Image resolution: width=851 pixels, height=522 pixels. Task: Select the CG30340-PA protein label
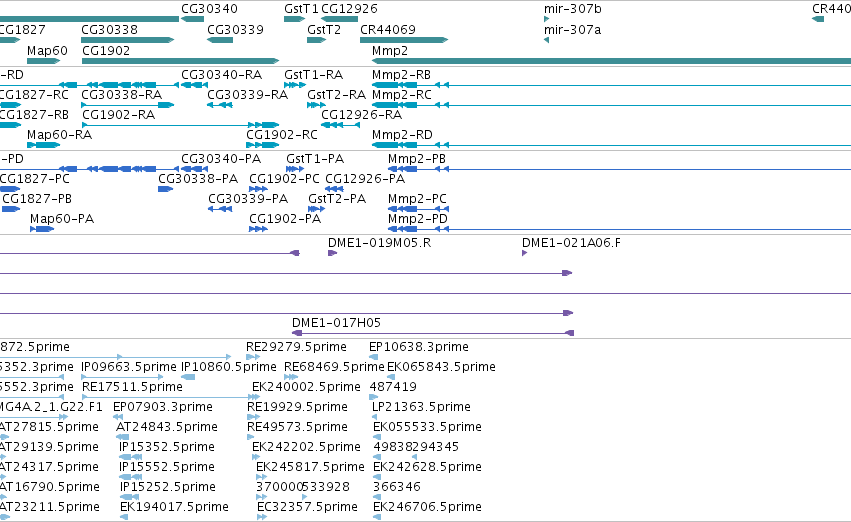[221, 159]
